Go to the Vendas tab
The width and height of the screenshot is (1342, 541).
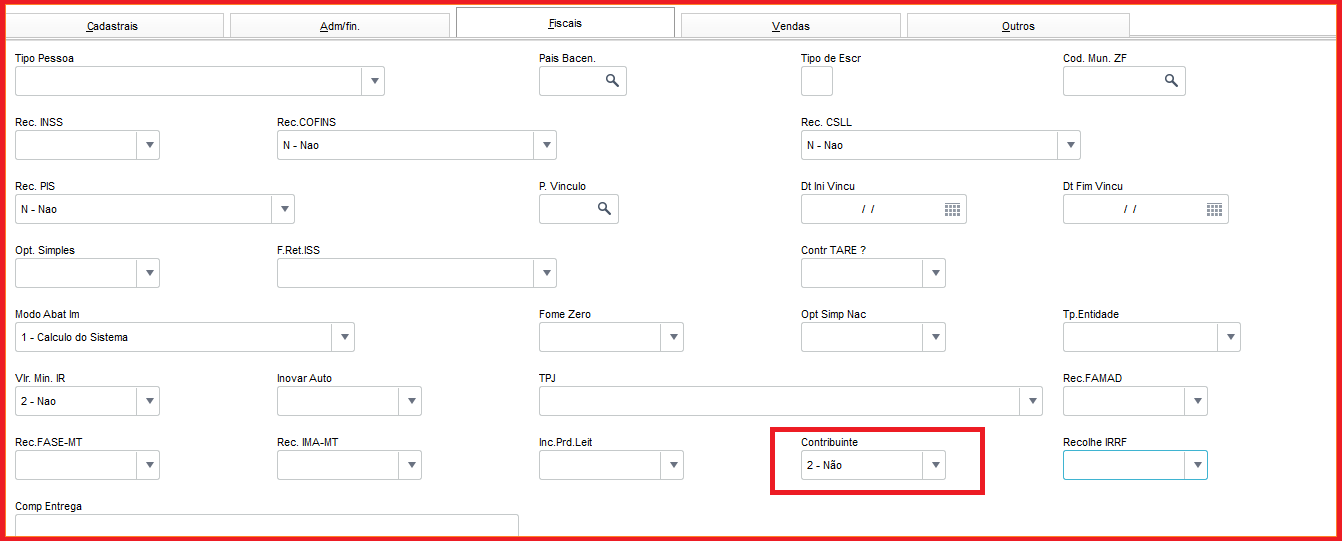[790, 26]
